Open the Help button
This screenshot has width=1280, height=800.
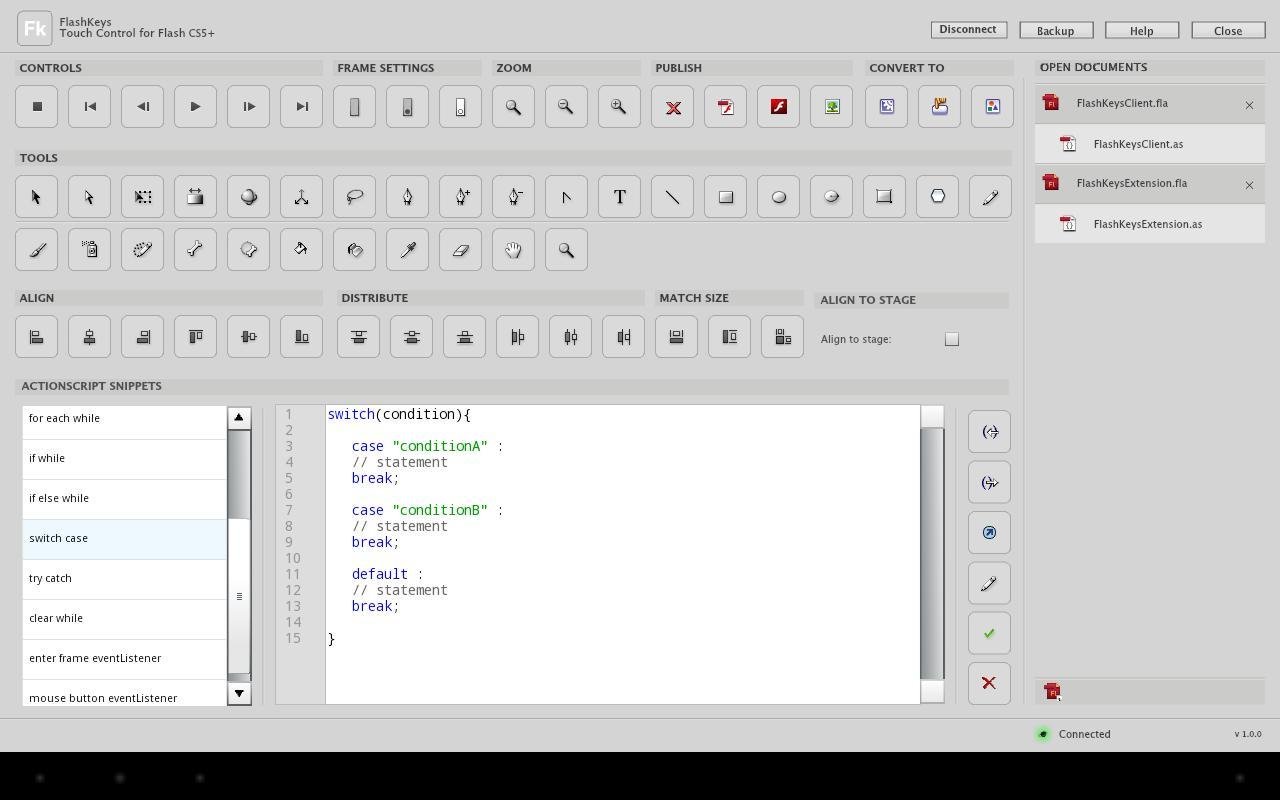(x=1142, y=30)
